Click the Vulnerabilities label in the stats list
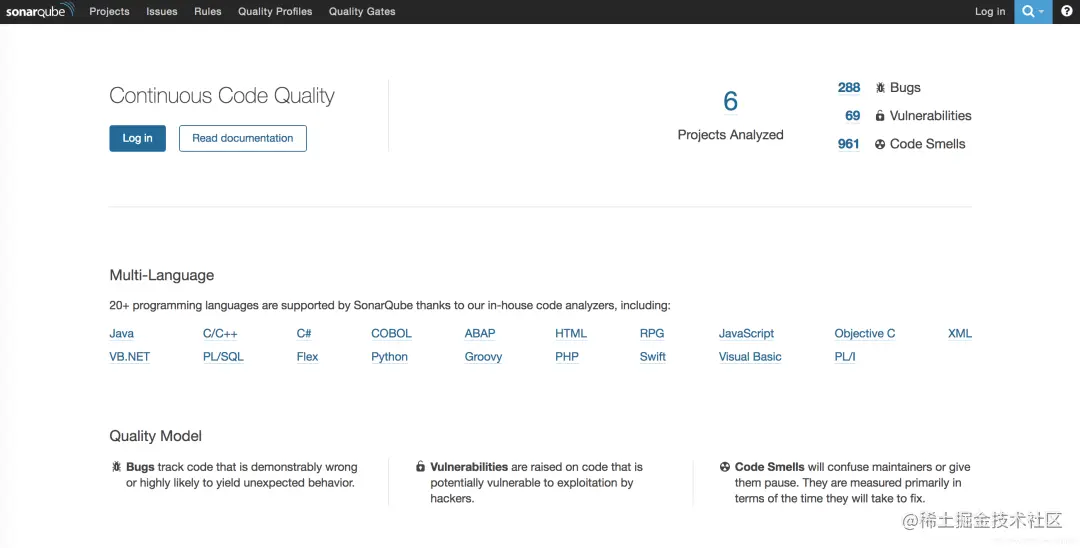 pyautogui.click(x=931, y=116)
